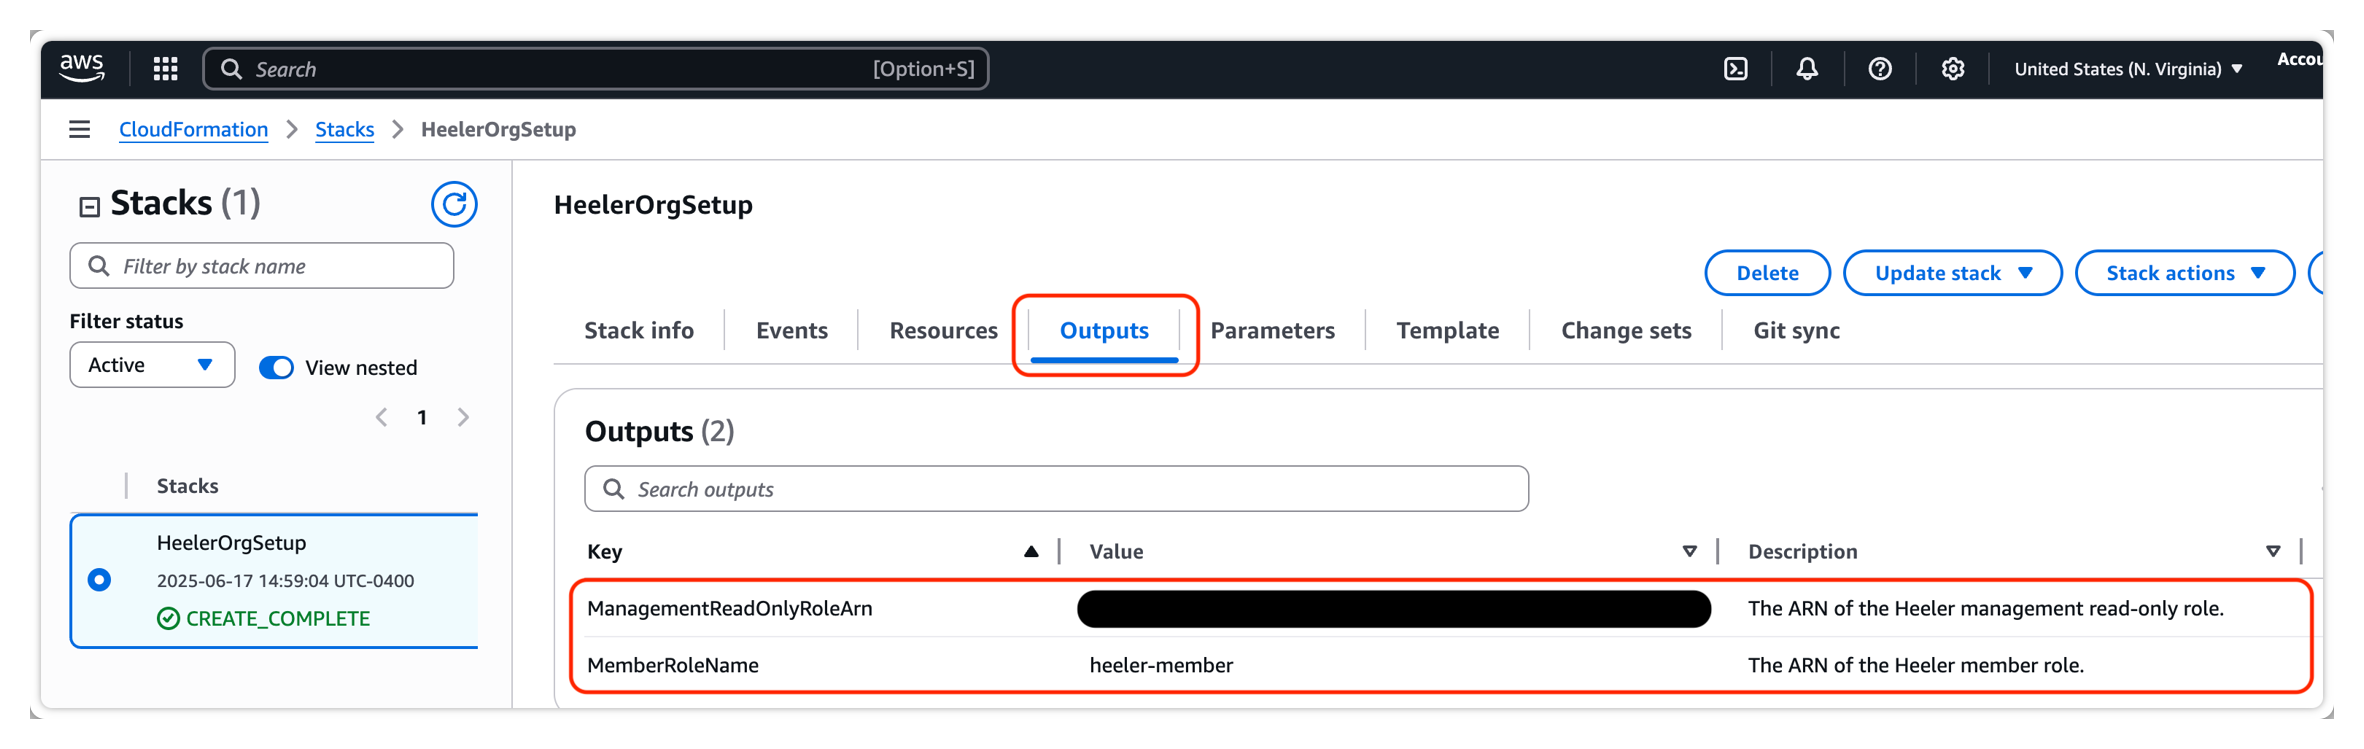
Task: Click the management read-only role description
Action: pos(1985,608)
